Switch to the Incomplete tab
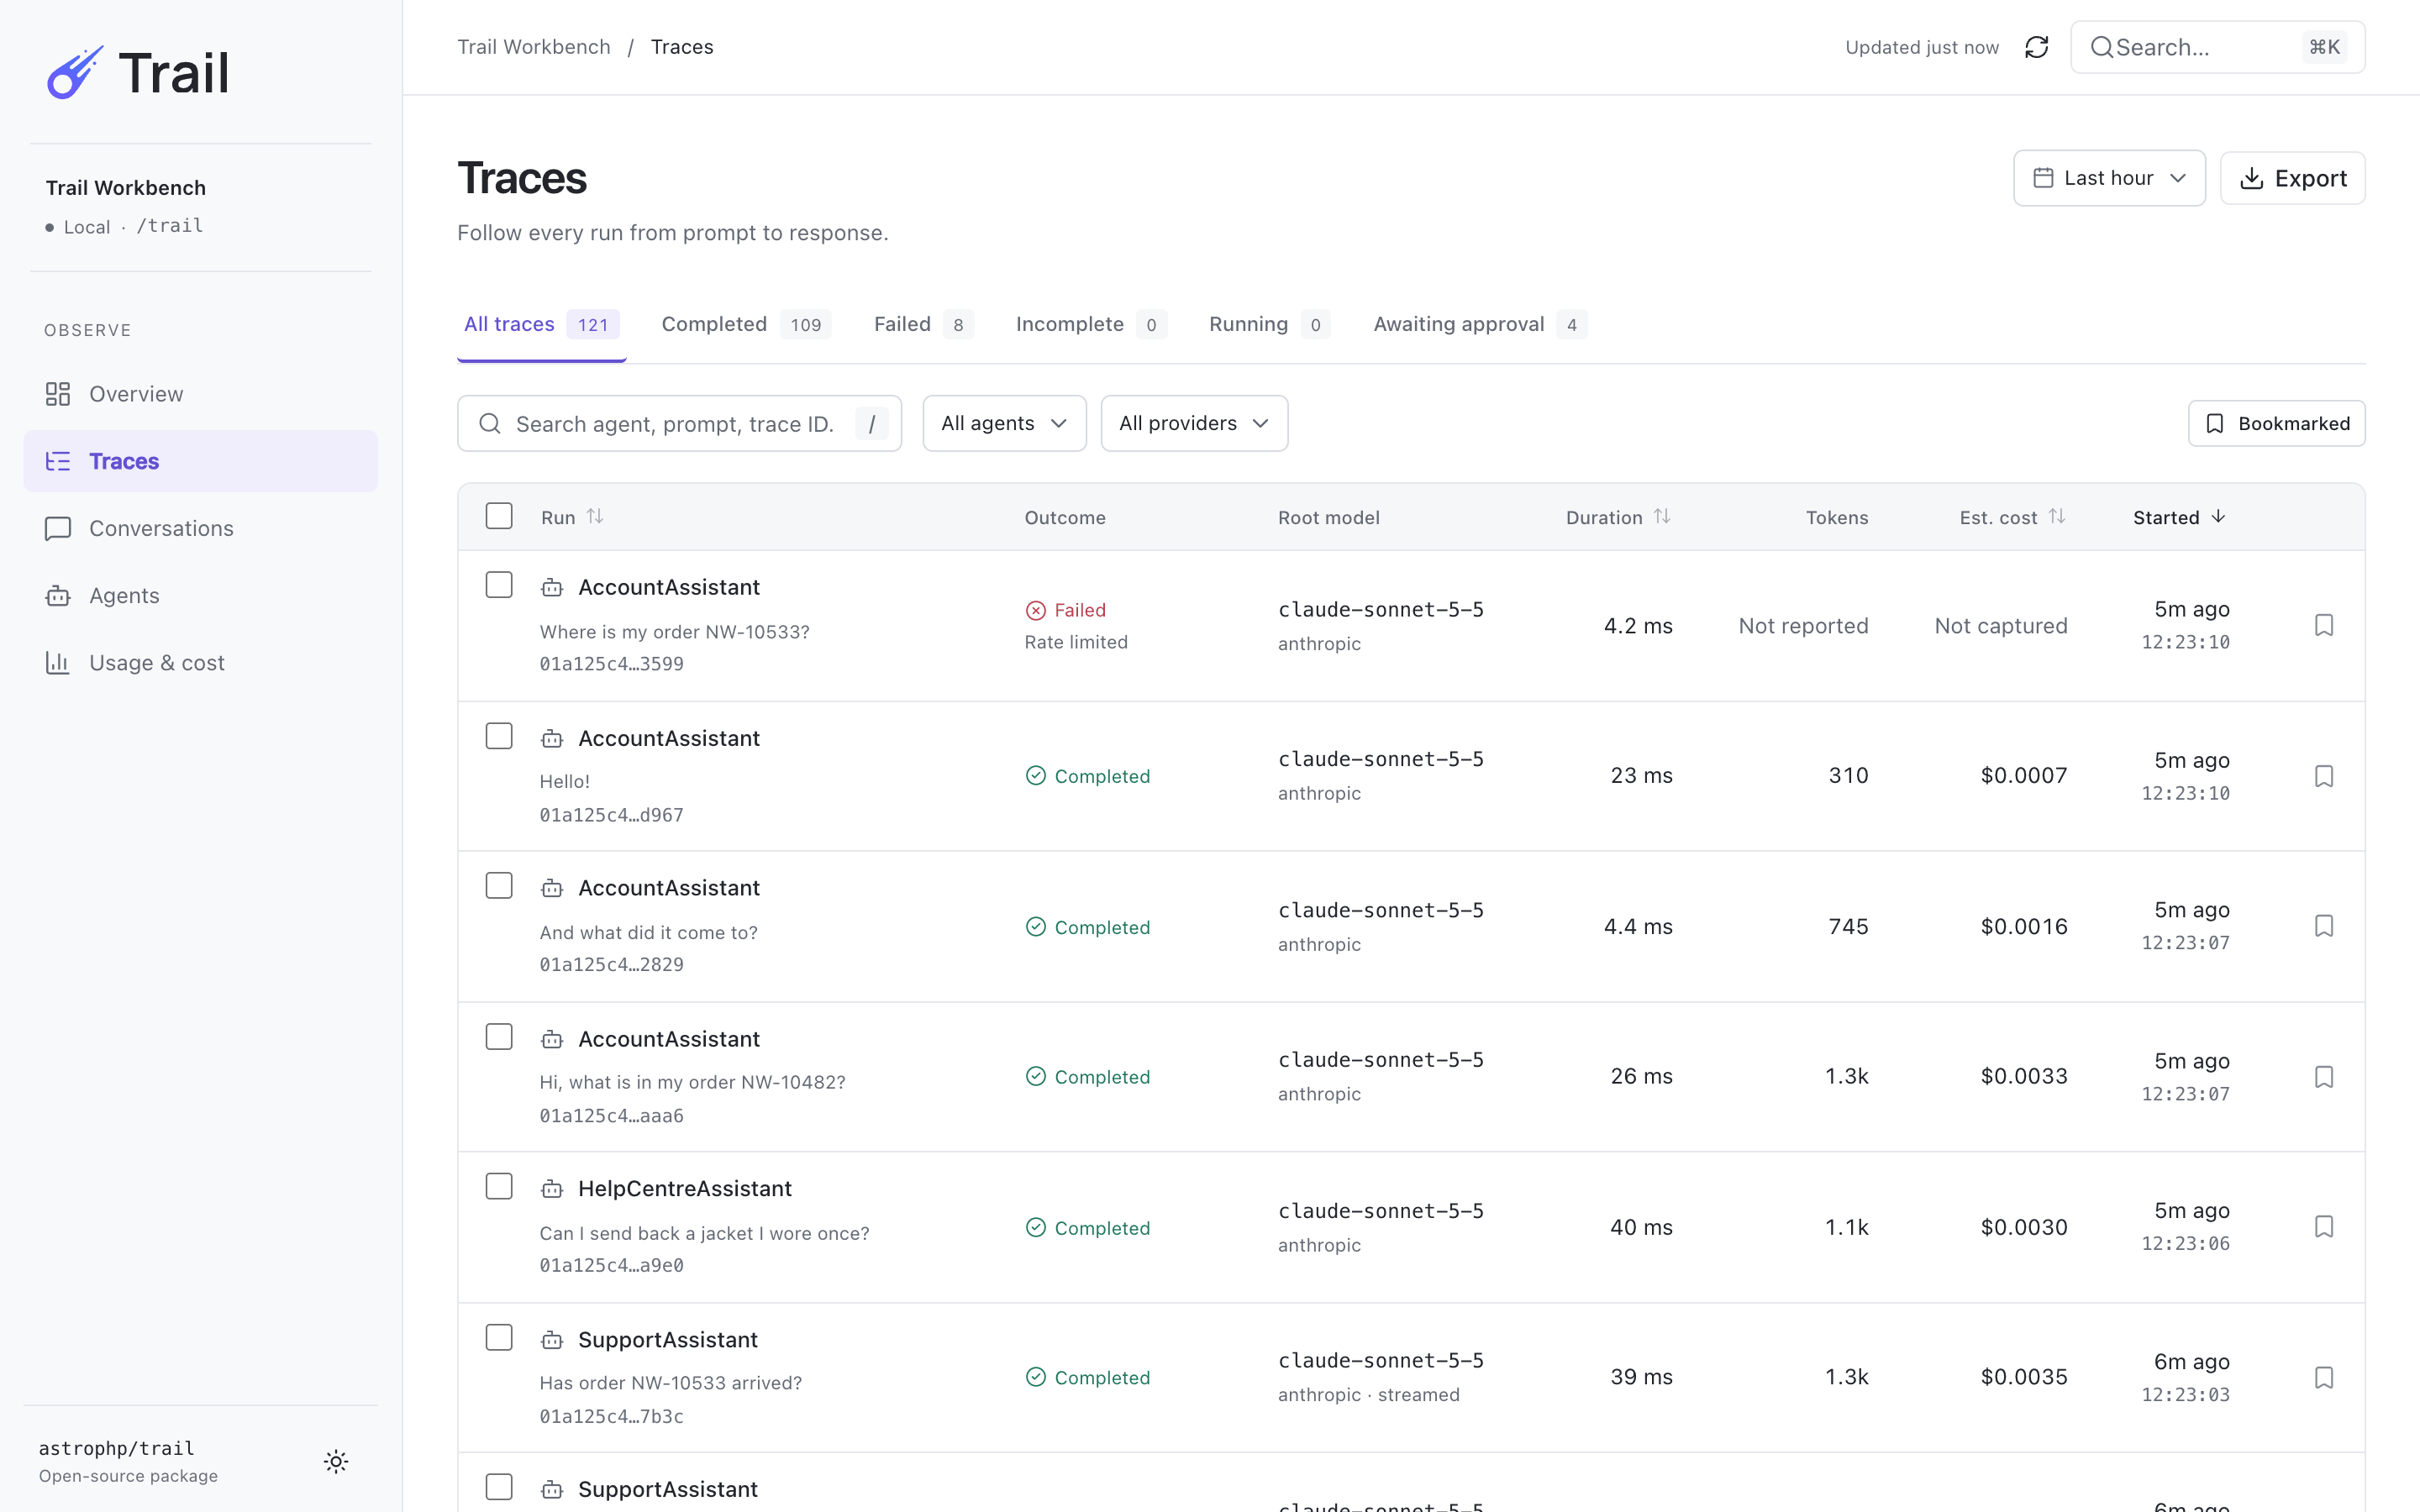Screen dimensions: 2420x1512 pyautogui.click(x=1091, y=324)
